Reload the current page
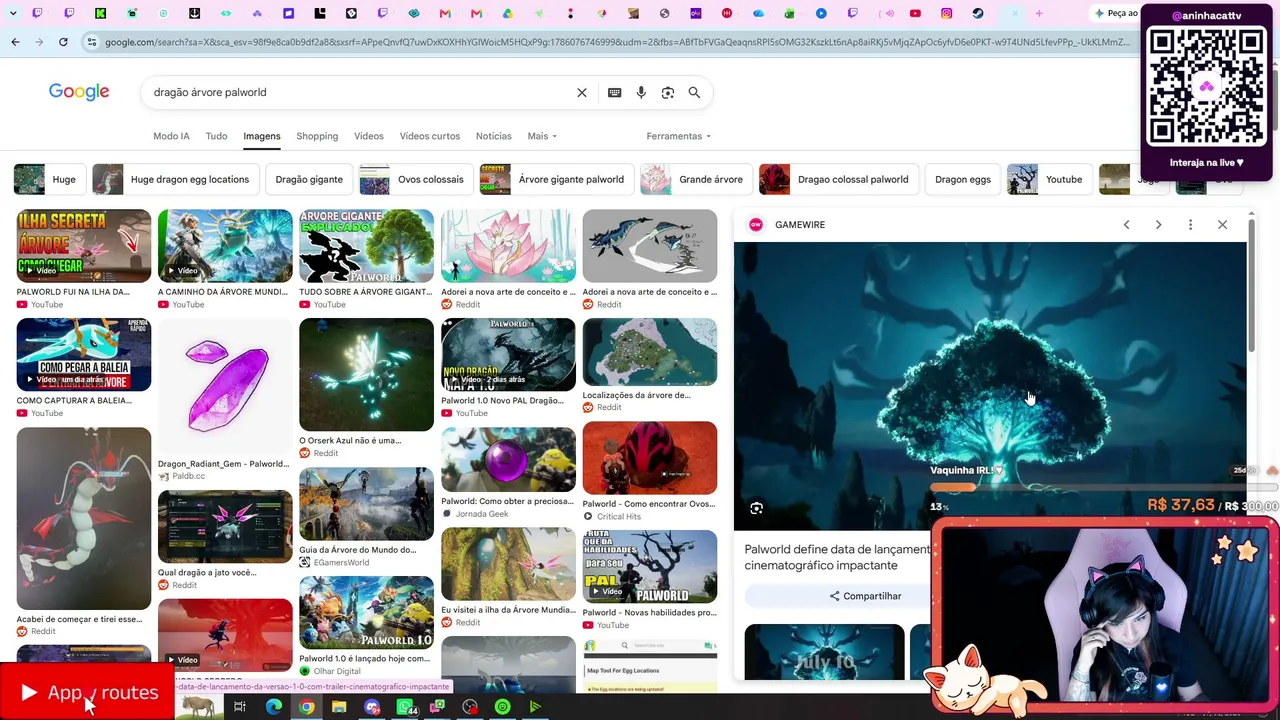Screen dimensions: 1280x720 point(63,42)
